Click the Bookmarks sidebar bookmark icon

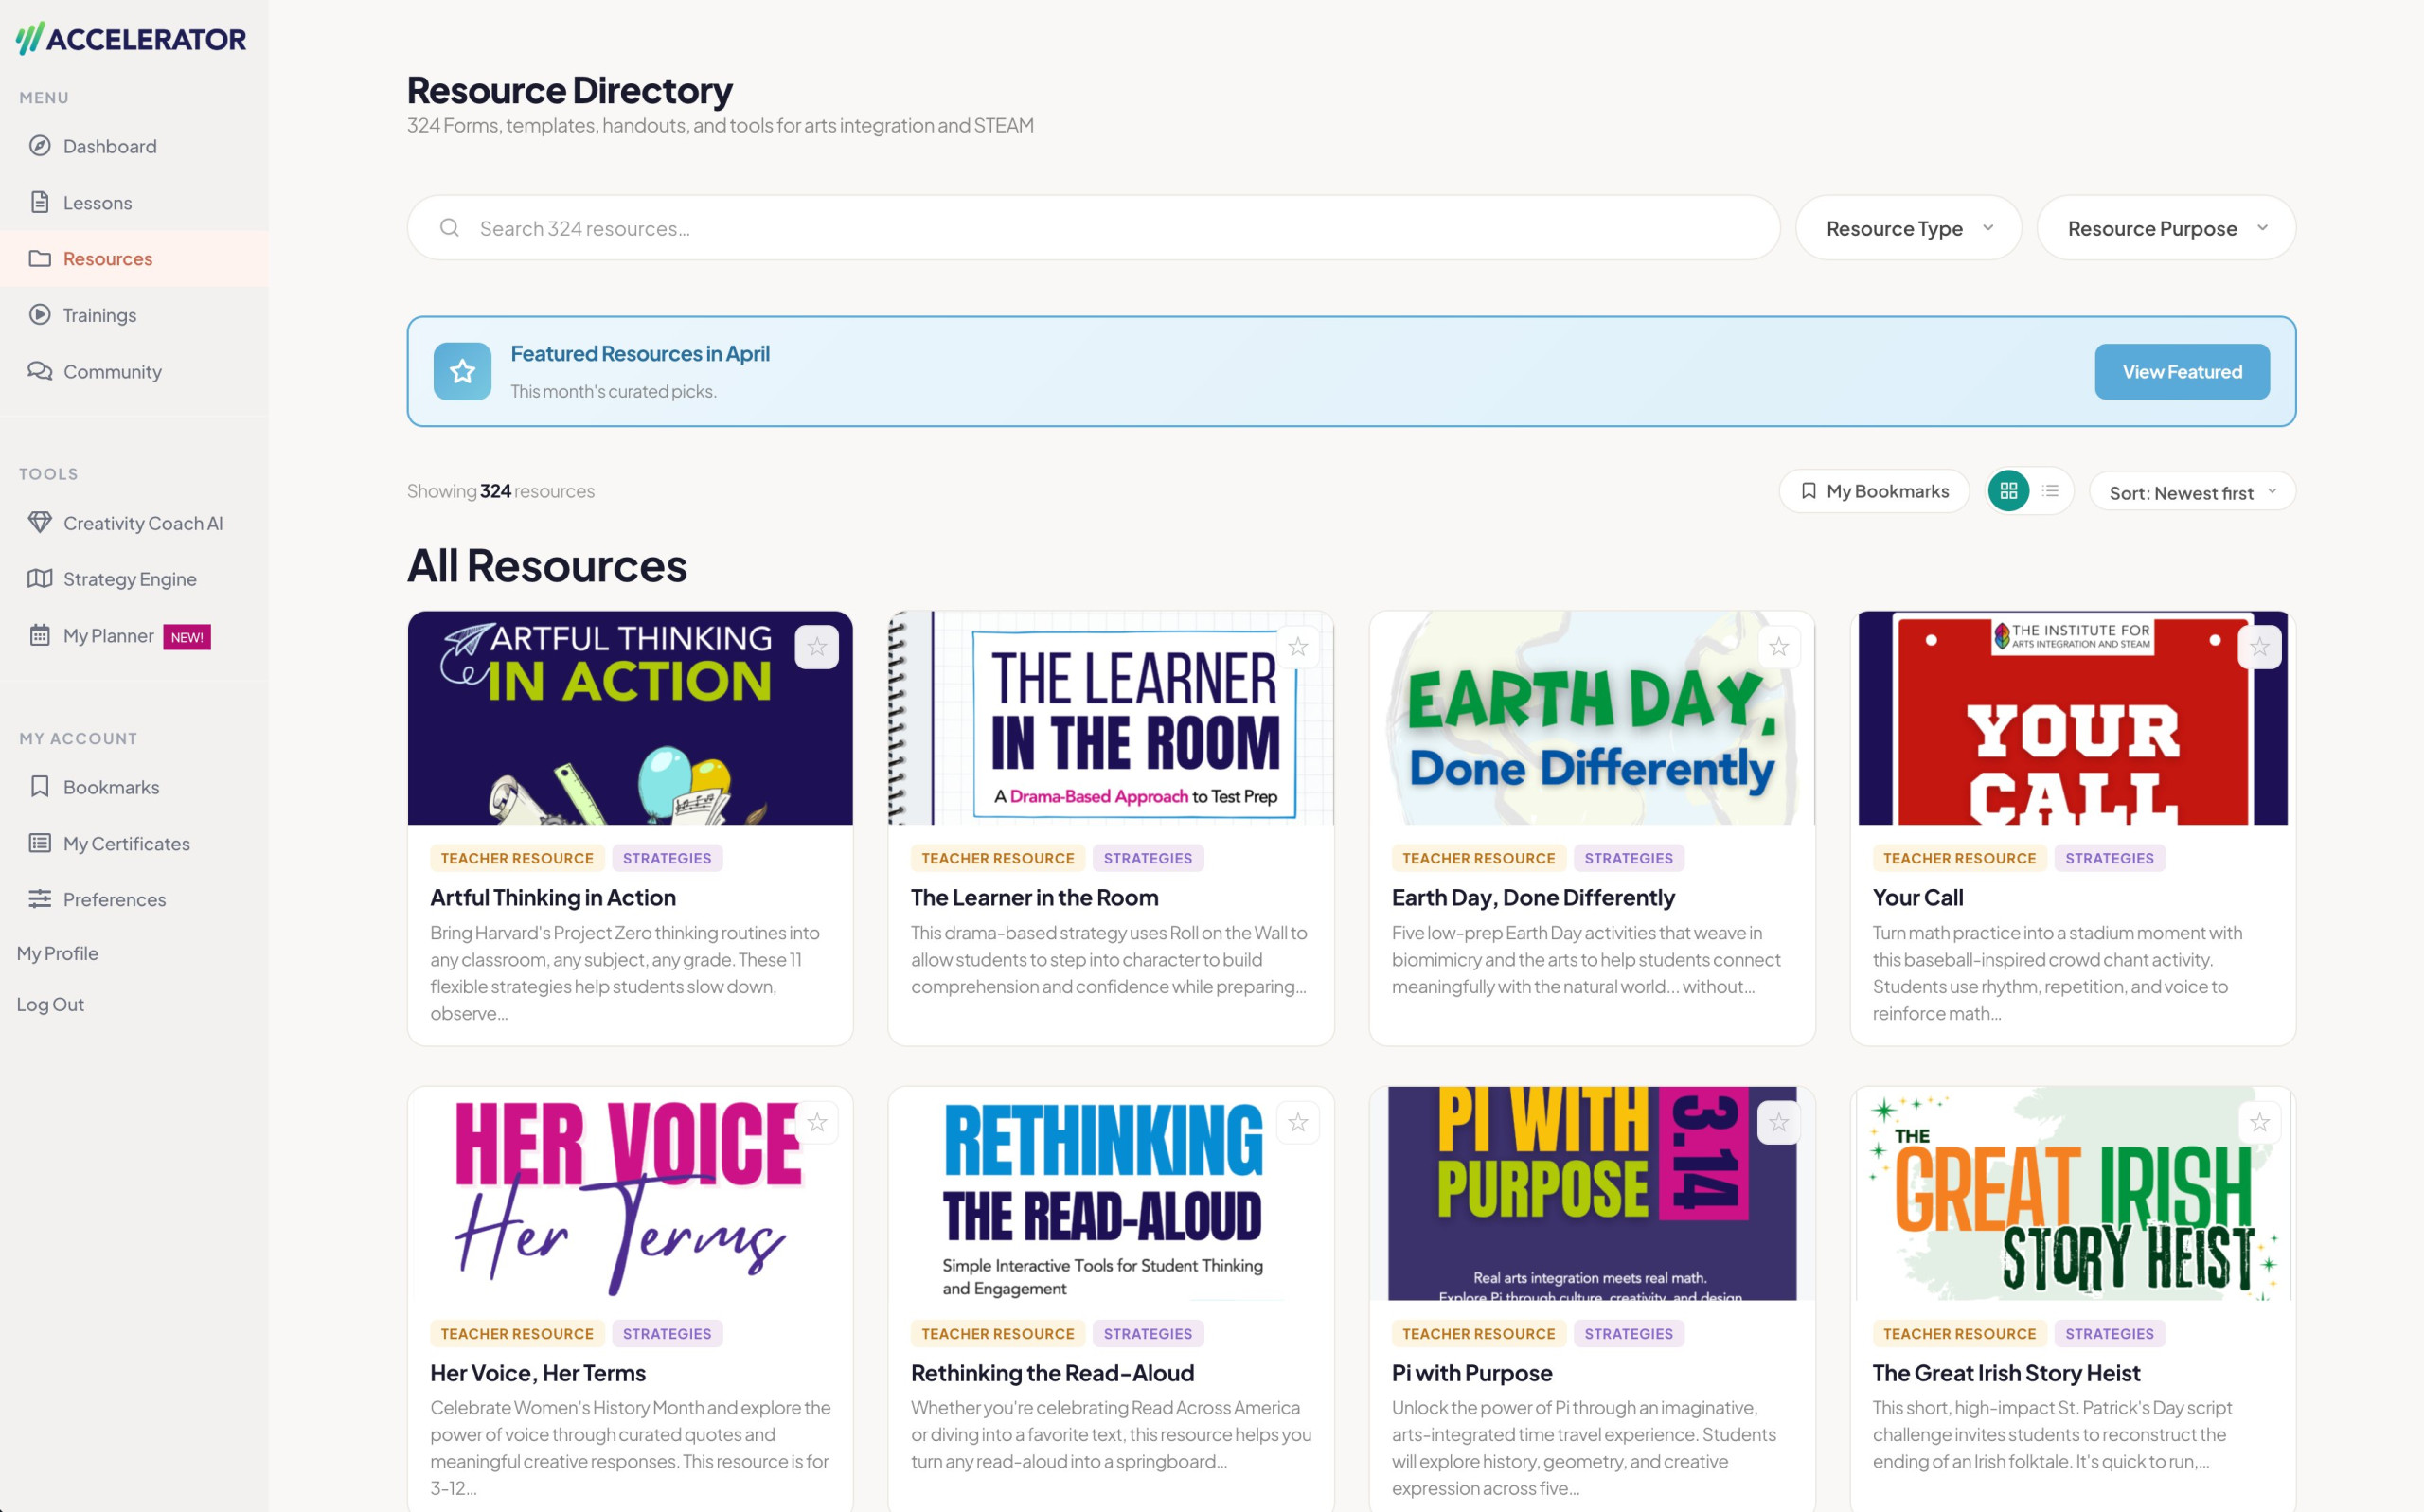point(40,786)
